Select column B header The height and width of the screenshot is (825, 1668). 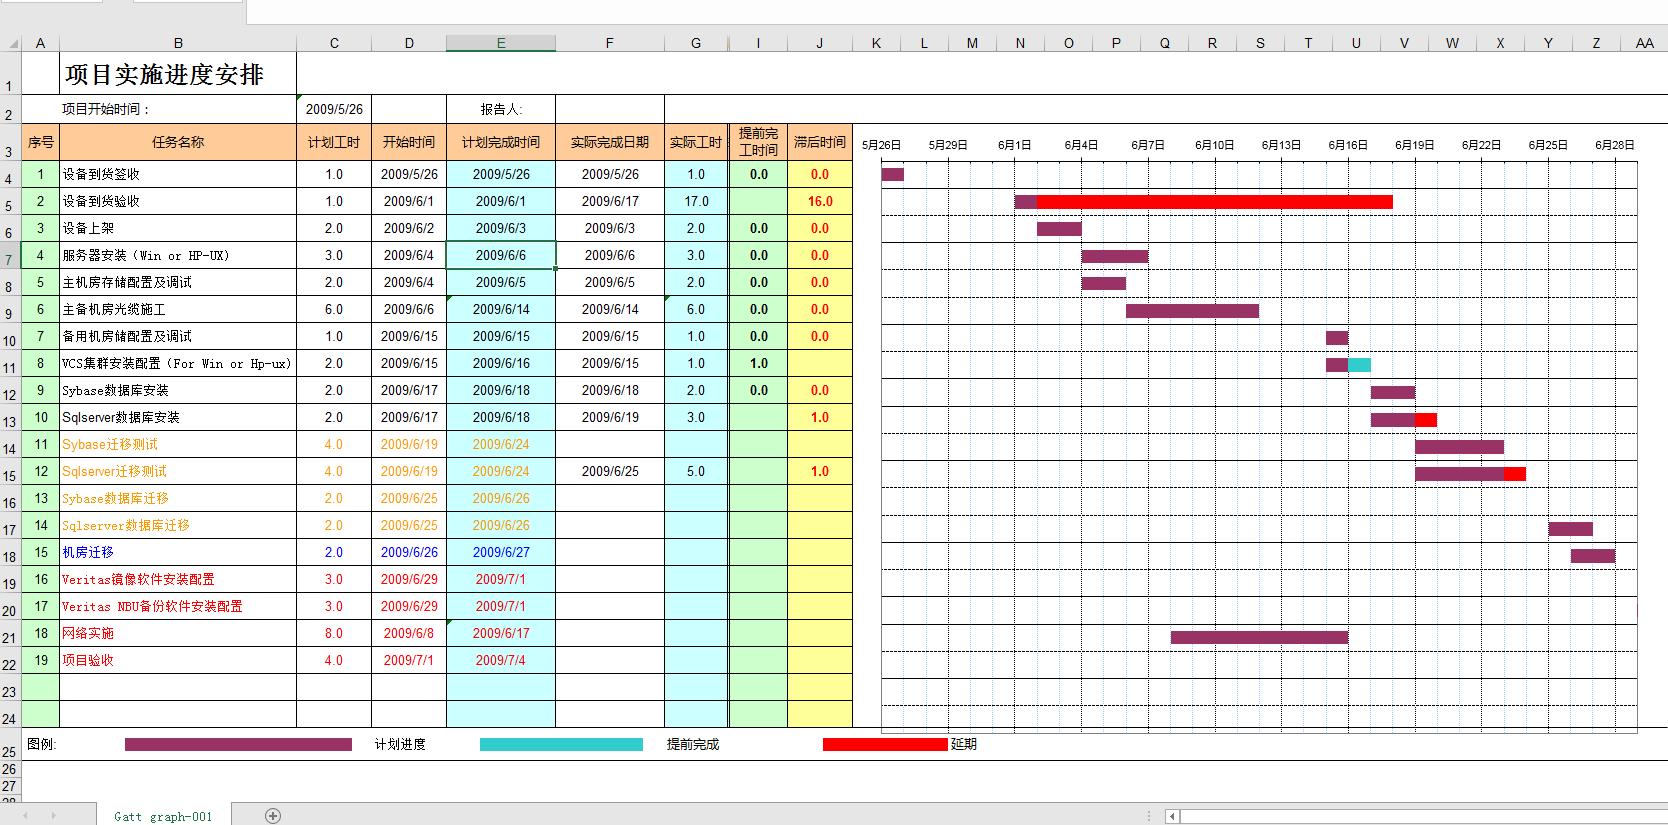click(x=178, y=43)
